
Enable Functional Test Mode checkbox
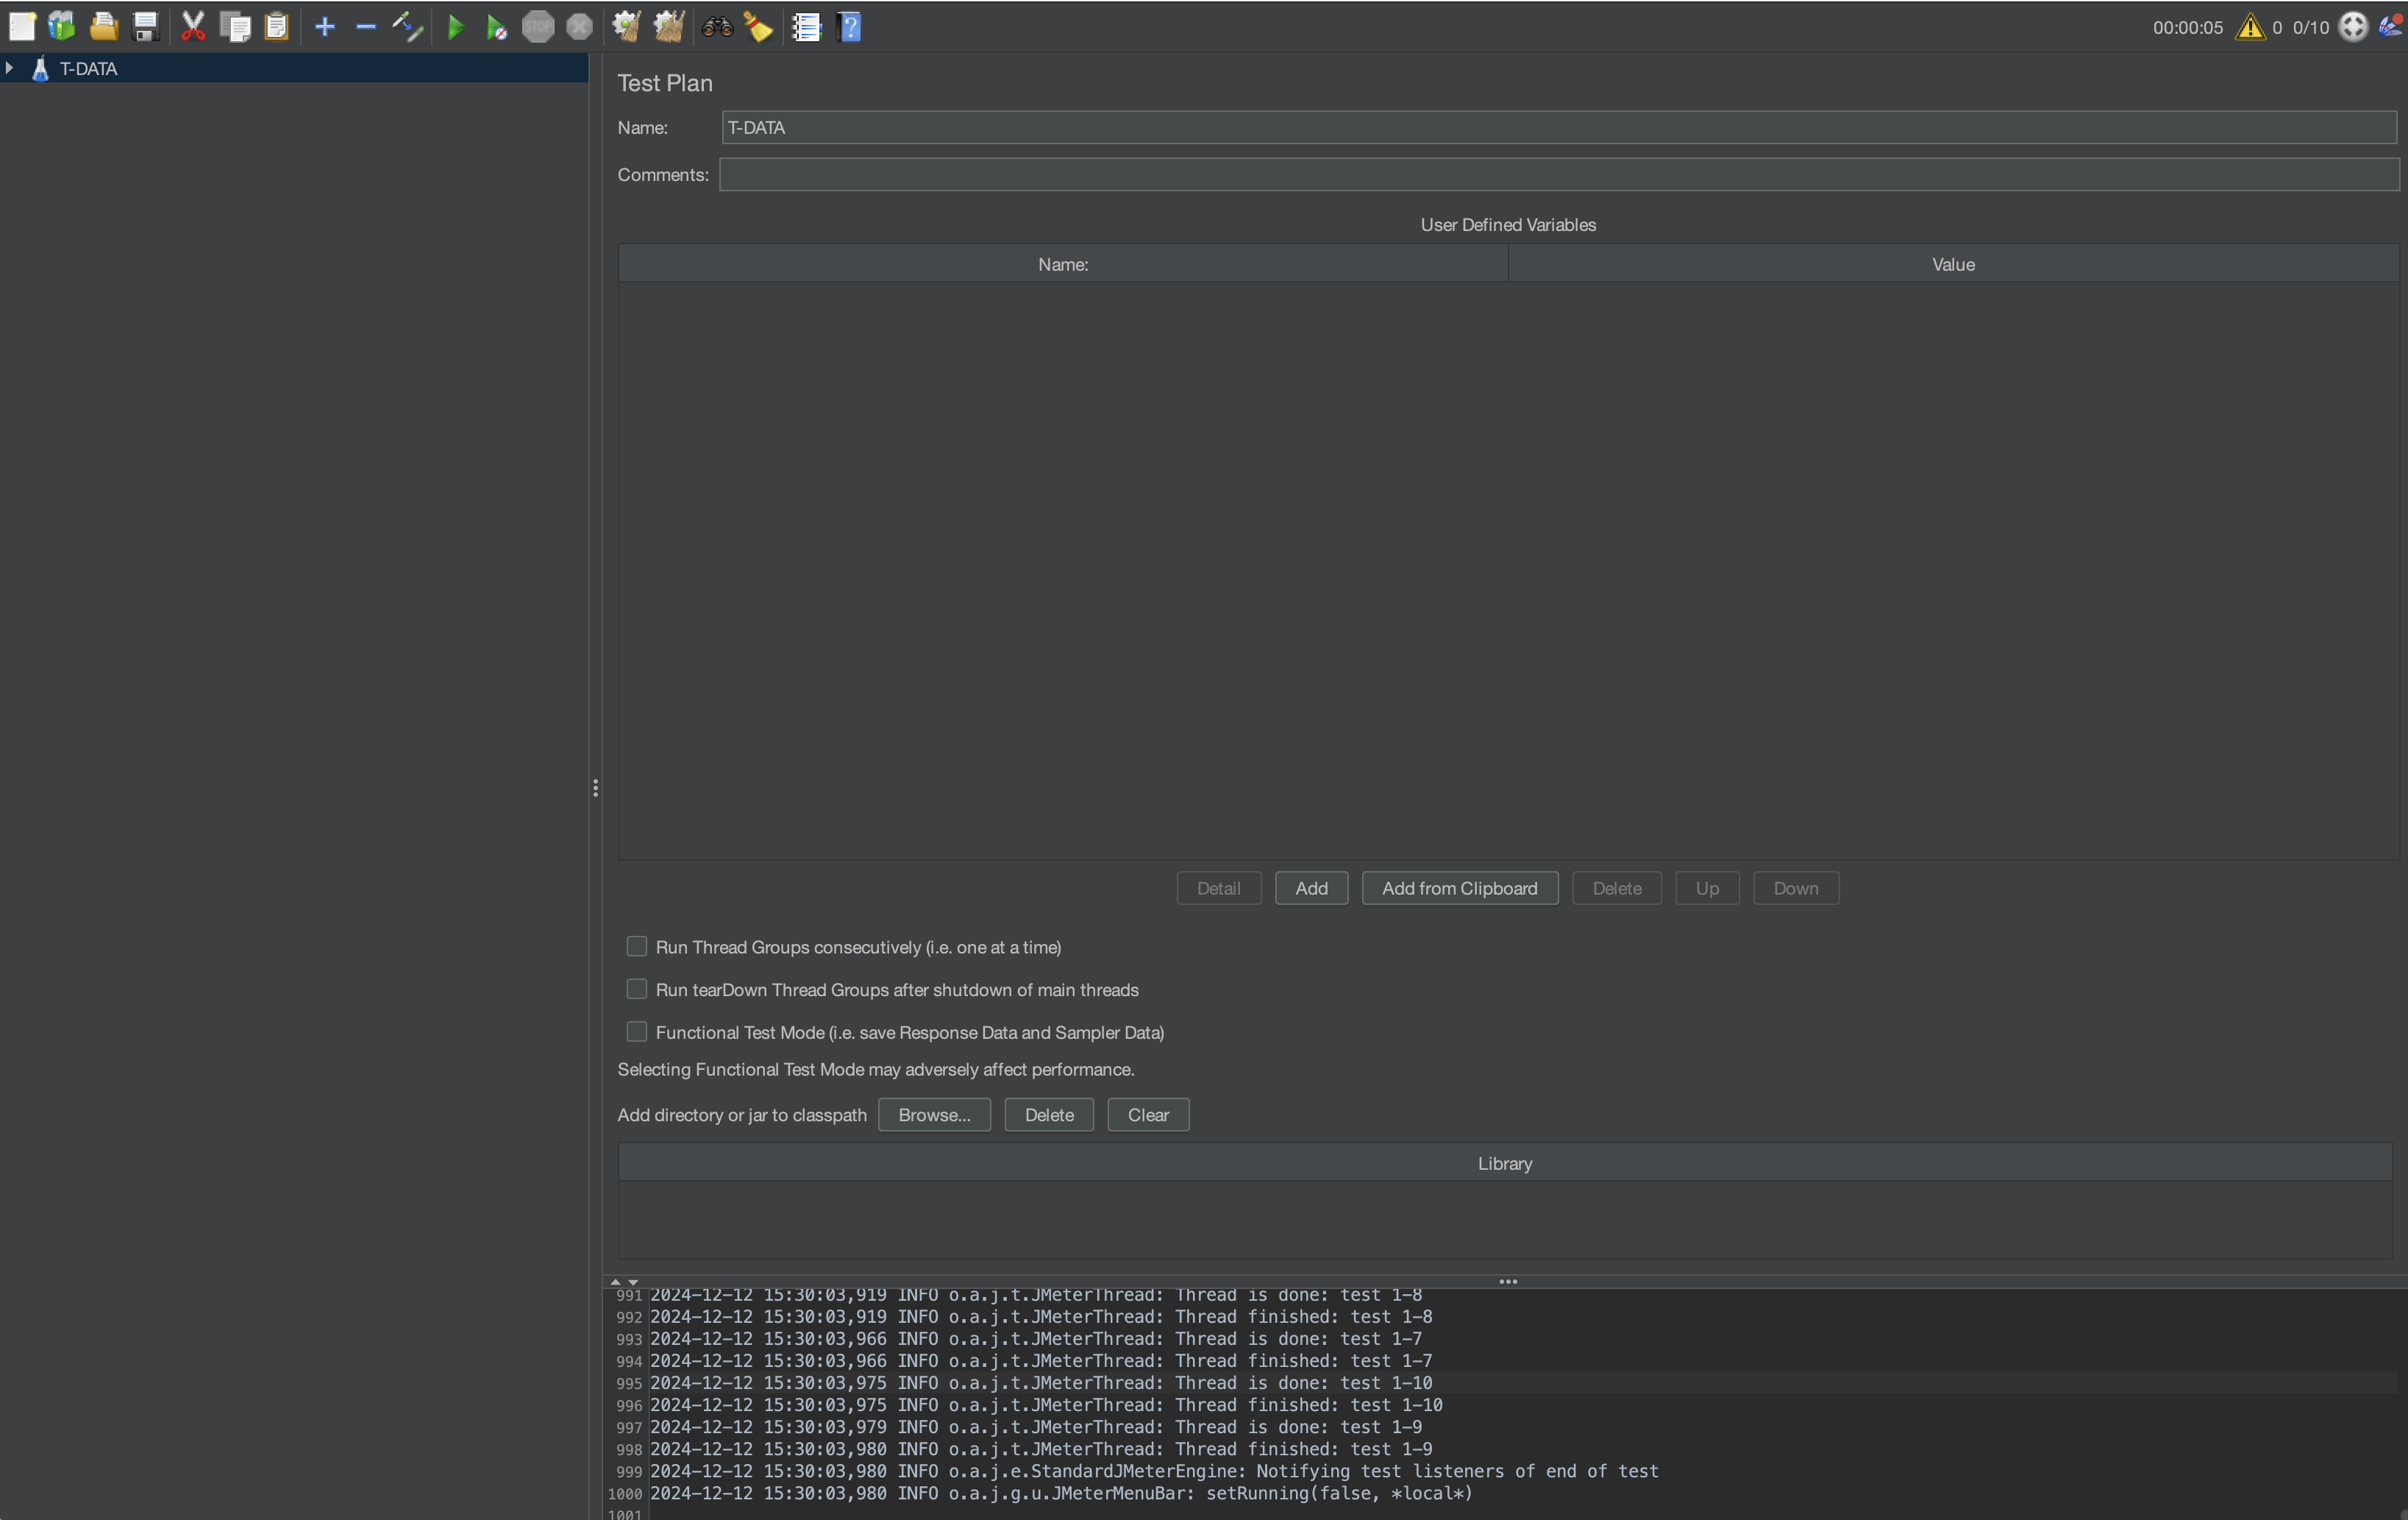click(x=636, y=1031)
